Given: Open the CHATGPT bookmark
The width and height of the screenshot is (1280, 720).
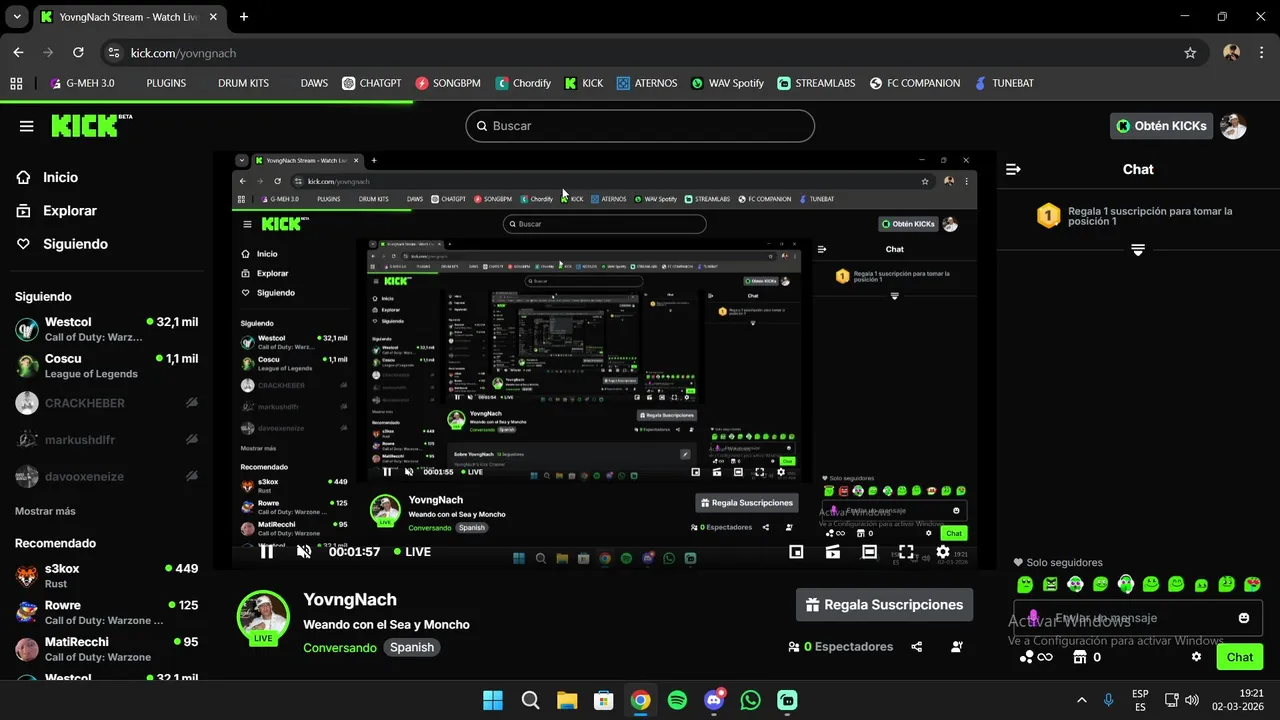Looking at the screenshot, I should (x=374, y=83).
